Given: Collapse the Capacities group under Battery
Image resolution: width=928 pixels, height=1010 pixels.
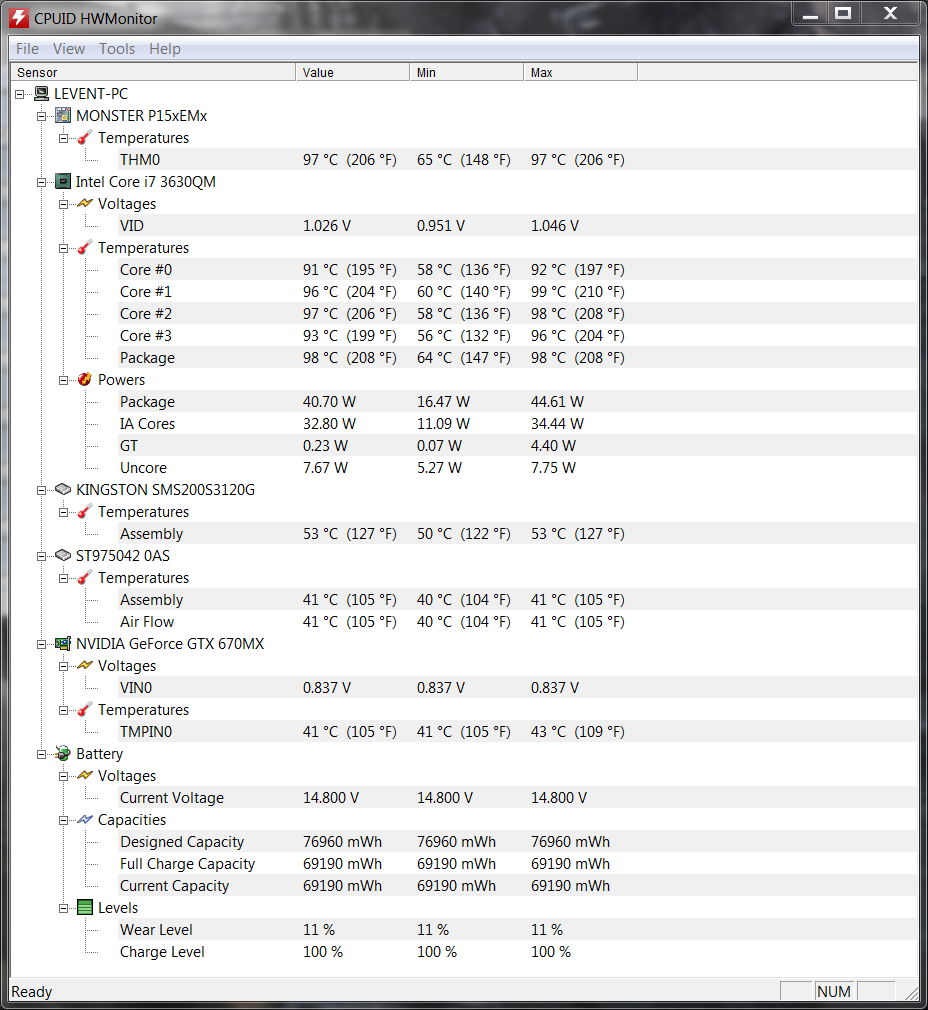Looking at the screenshot, I should 63,820.
